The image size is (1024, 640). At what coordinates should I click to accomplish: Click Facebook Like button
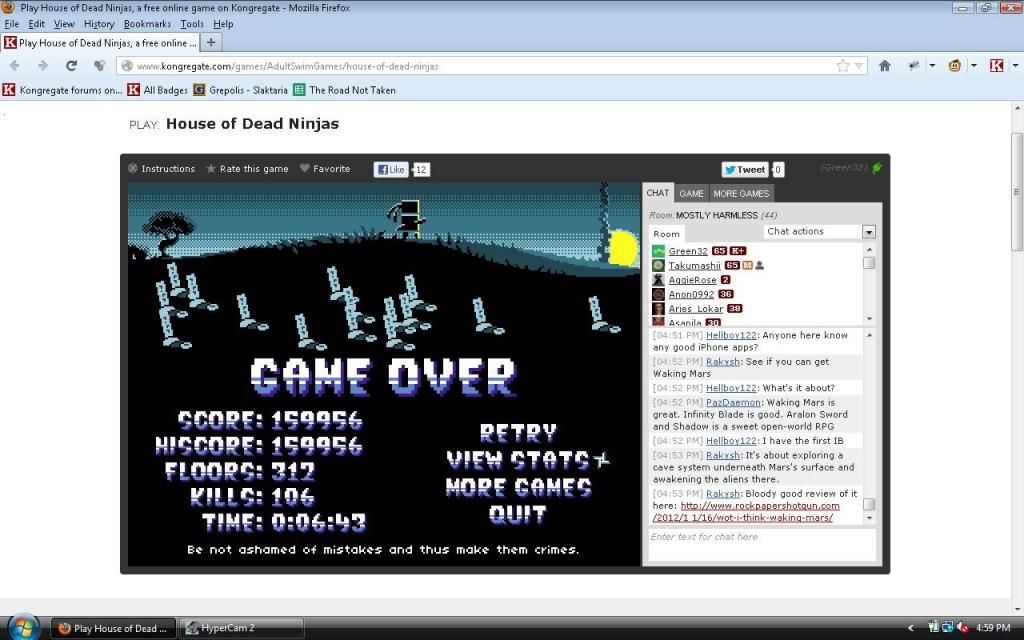point(391,169)
